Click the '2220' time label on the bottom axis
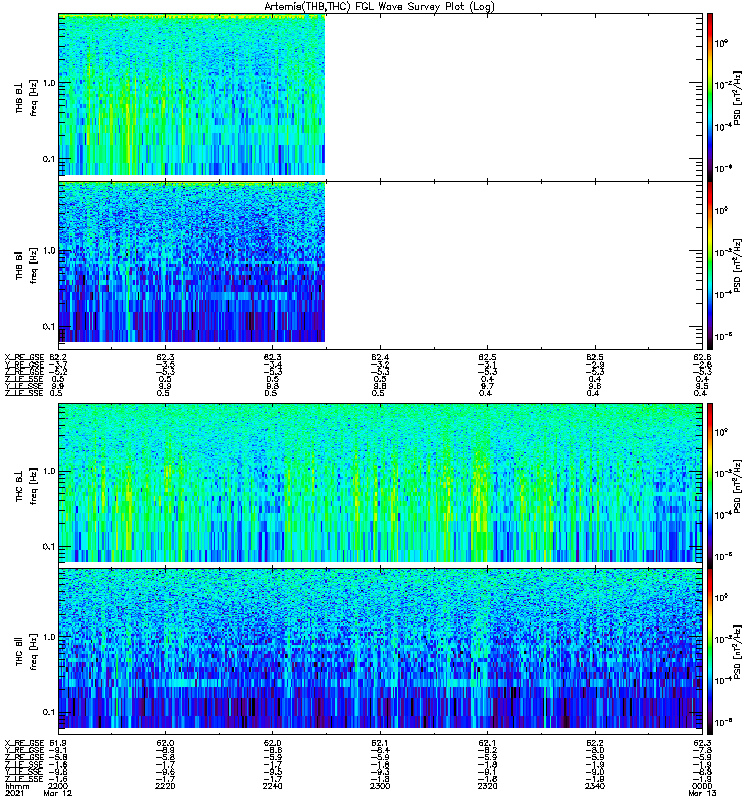The image size is (750, 800). [165, 786]
